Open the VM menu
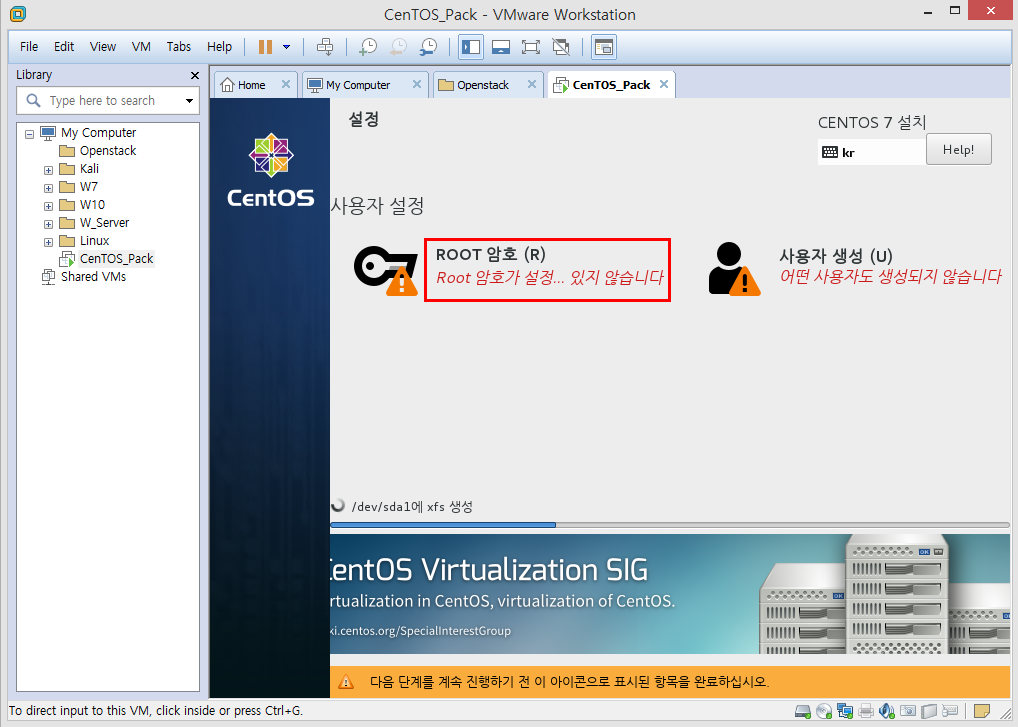 (141, 47)
